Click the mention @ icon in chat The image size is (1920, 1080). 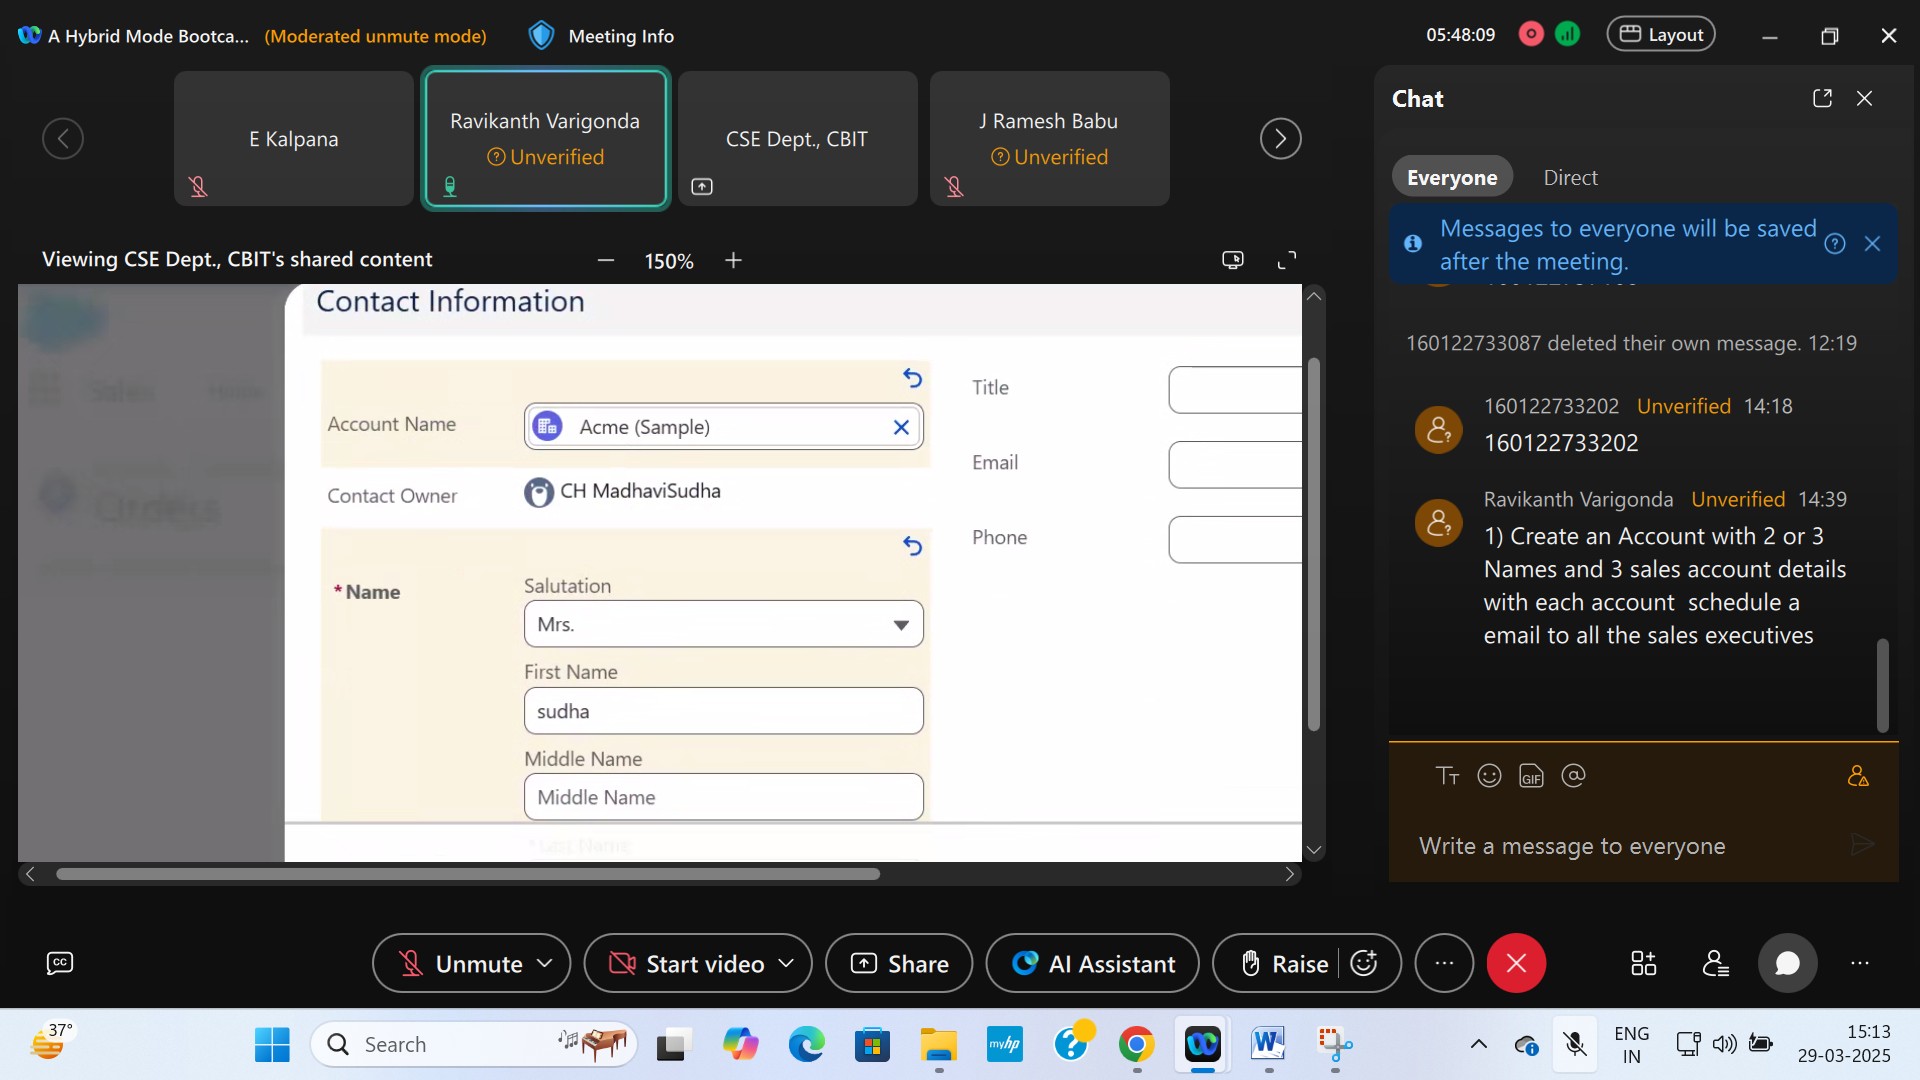1573,776
